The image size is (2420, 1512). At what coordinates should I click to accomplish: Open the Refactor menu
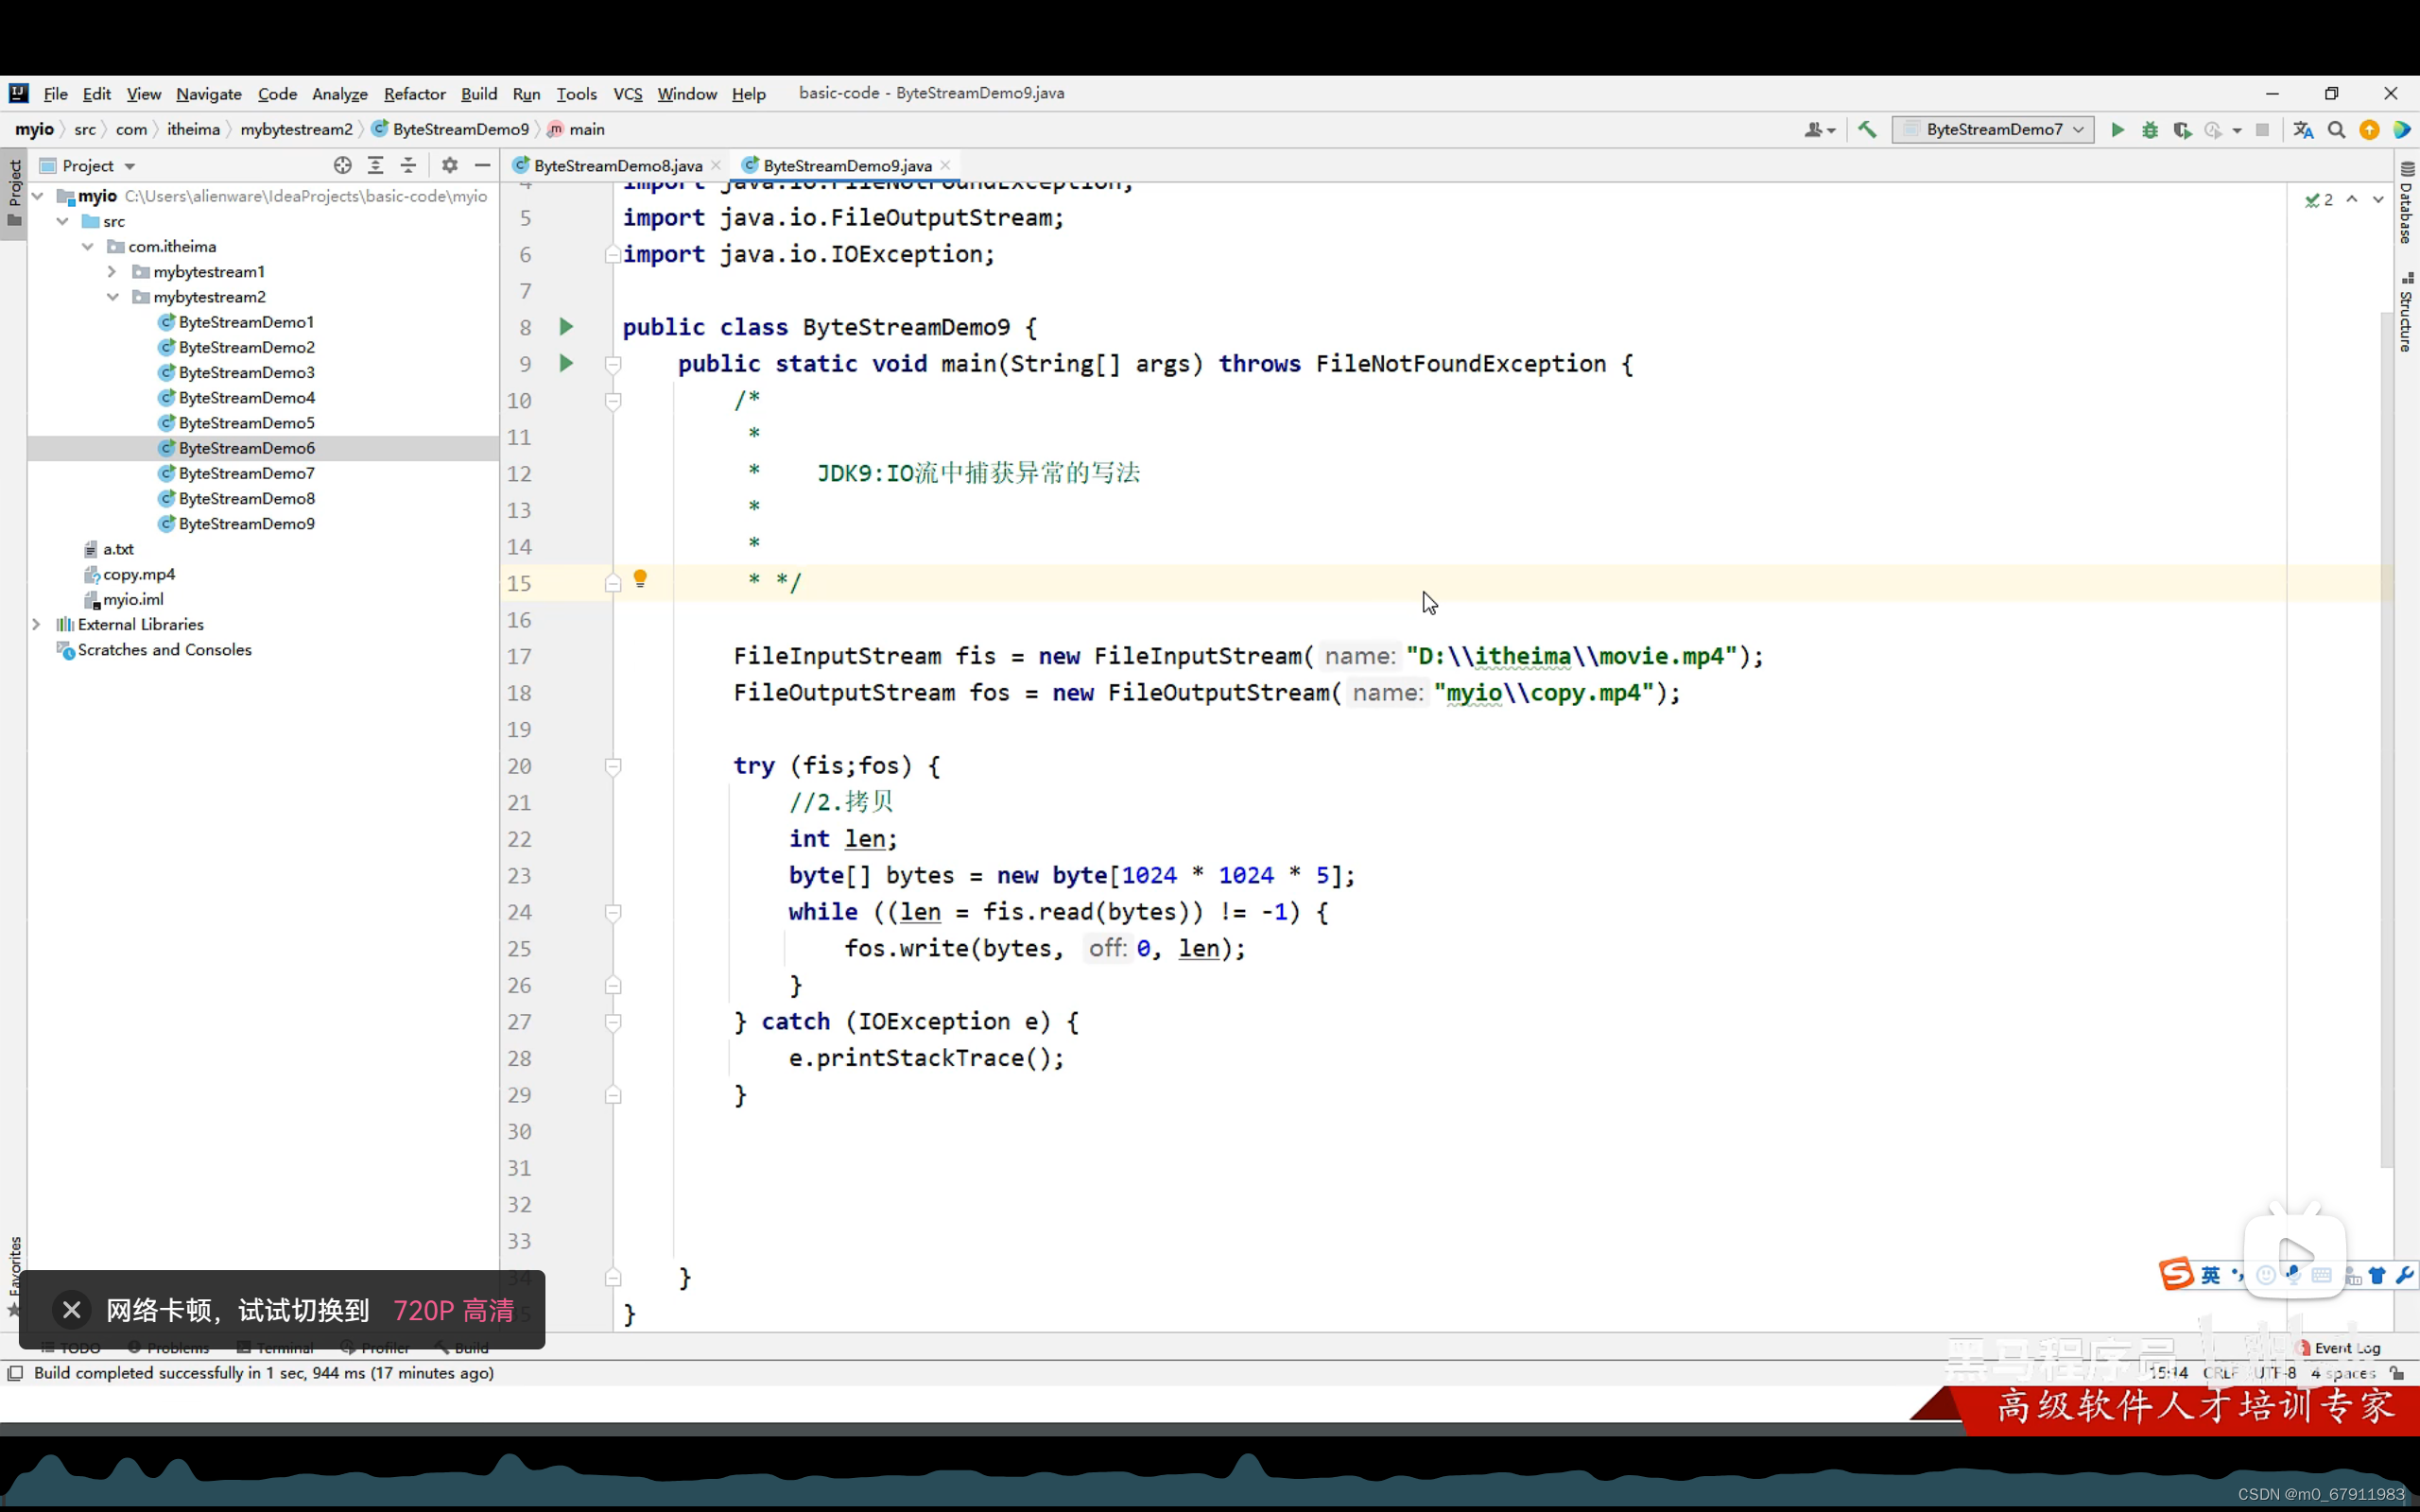point(414,94)
